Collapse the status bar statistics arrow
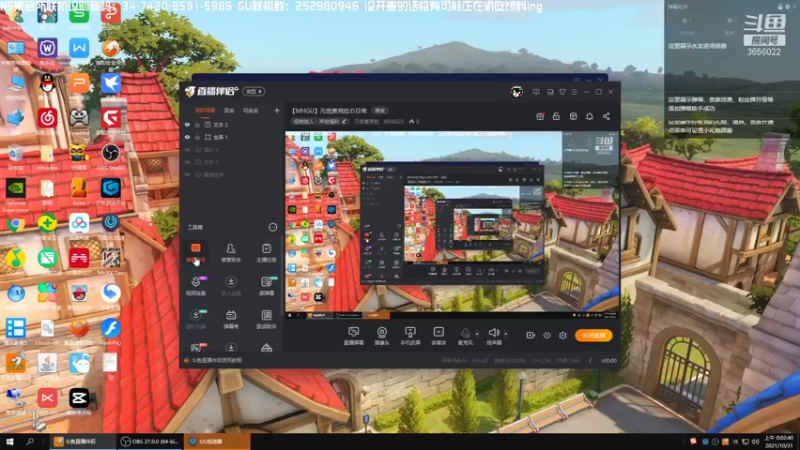This screenshot has width=800, height=450. pyautogui.click(x=590, y=361)
